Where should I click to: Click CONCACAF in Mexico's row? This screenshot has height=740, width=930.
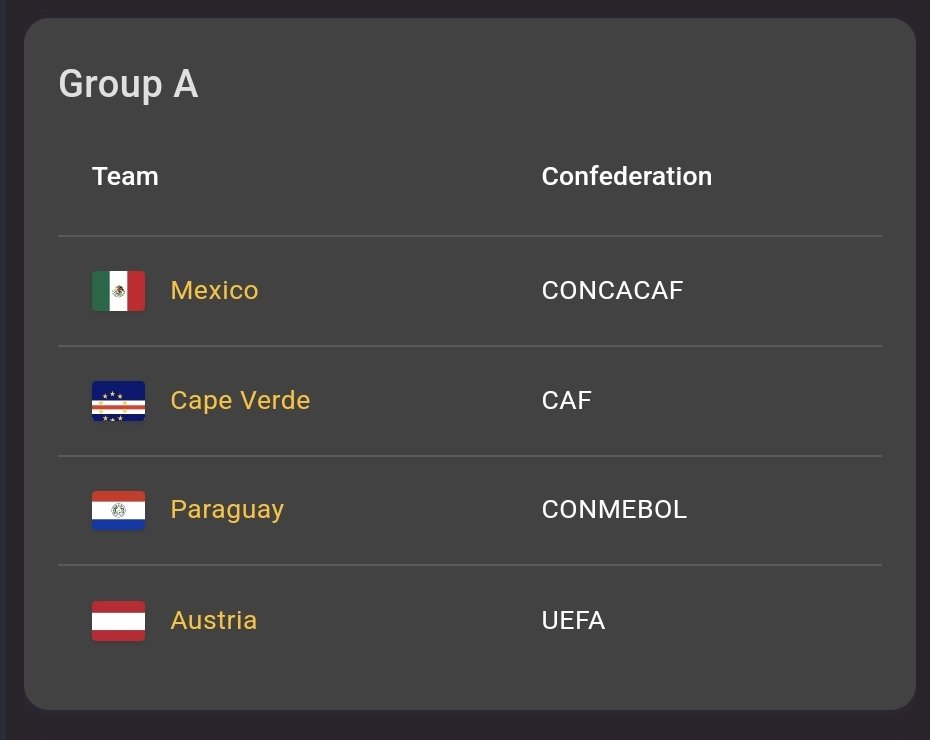612,291
